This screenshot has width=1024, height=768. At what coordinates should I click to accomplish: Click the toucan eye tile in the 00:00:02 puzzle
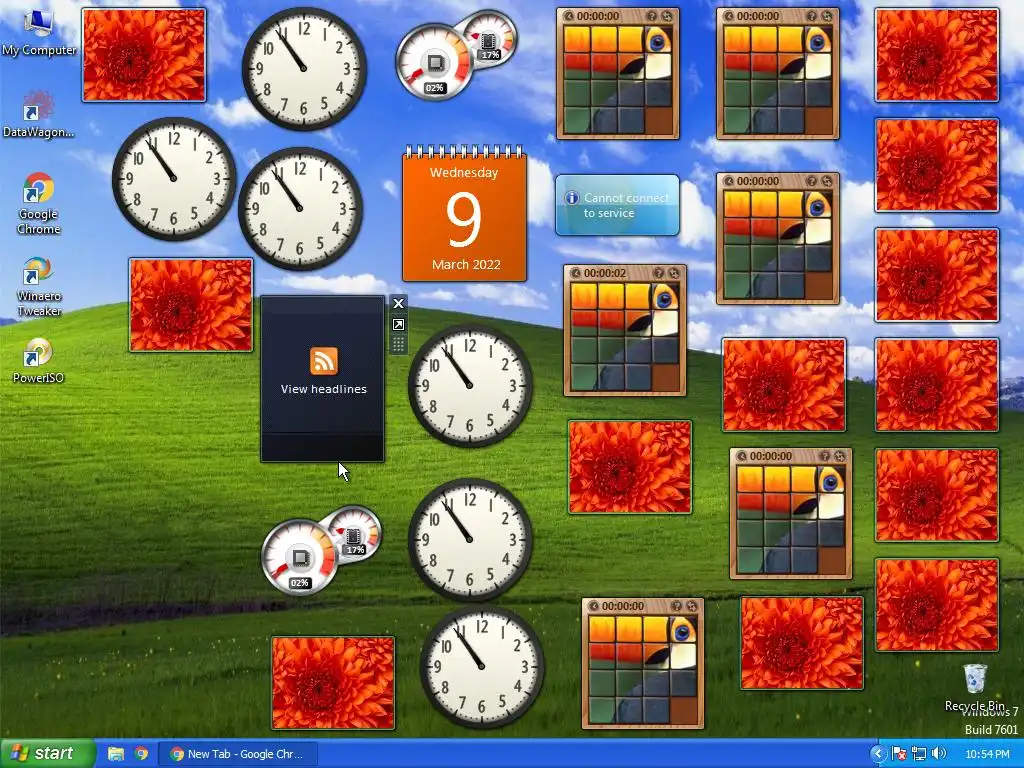click(x=665, y=296)
